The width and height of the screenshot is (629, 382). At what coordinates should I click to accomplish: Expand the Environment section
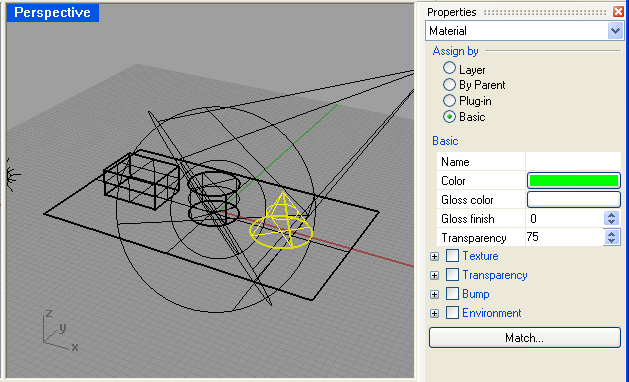point(434,313)
